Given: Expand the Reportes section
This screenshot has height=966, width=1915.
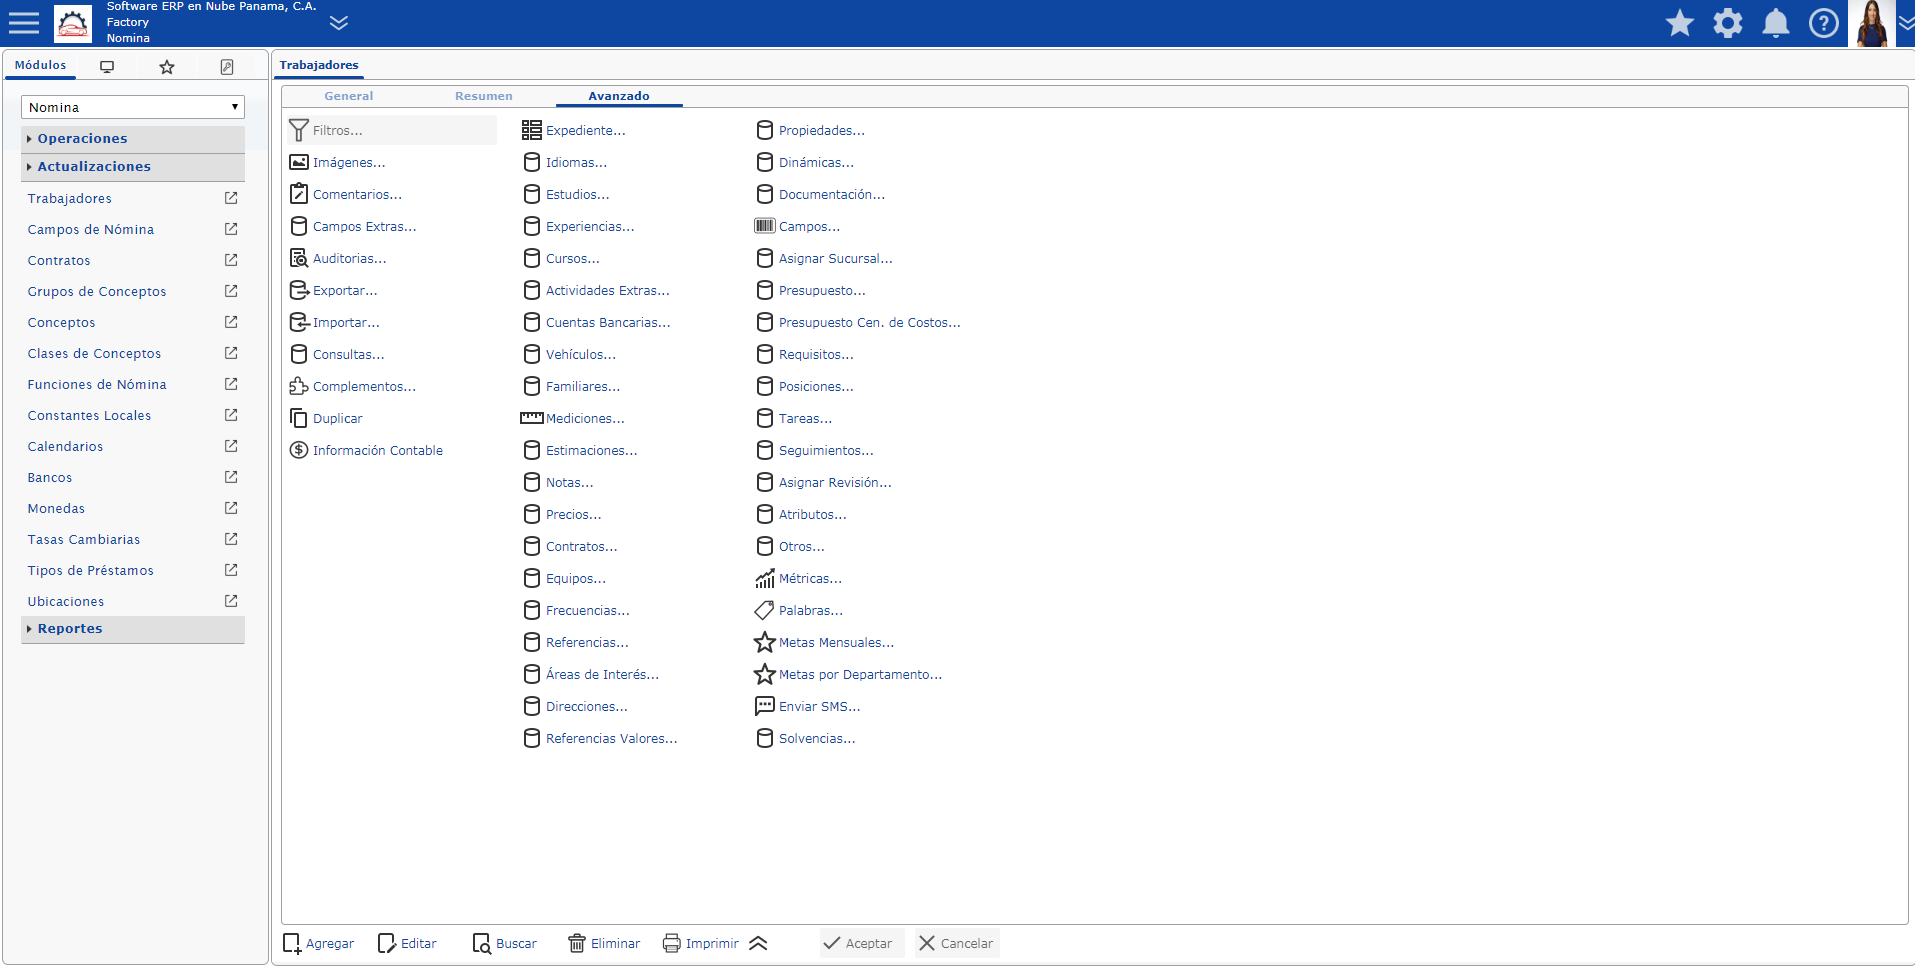Looking at the screenshot, I should [x=133, y=629].
